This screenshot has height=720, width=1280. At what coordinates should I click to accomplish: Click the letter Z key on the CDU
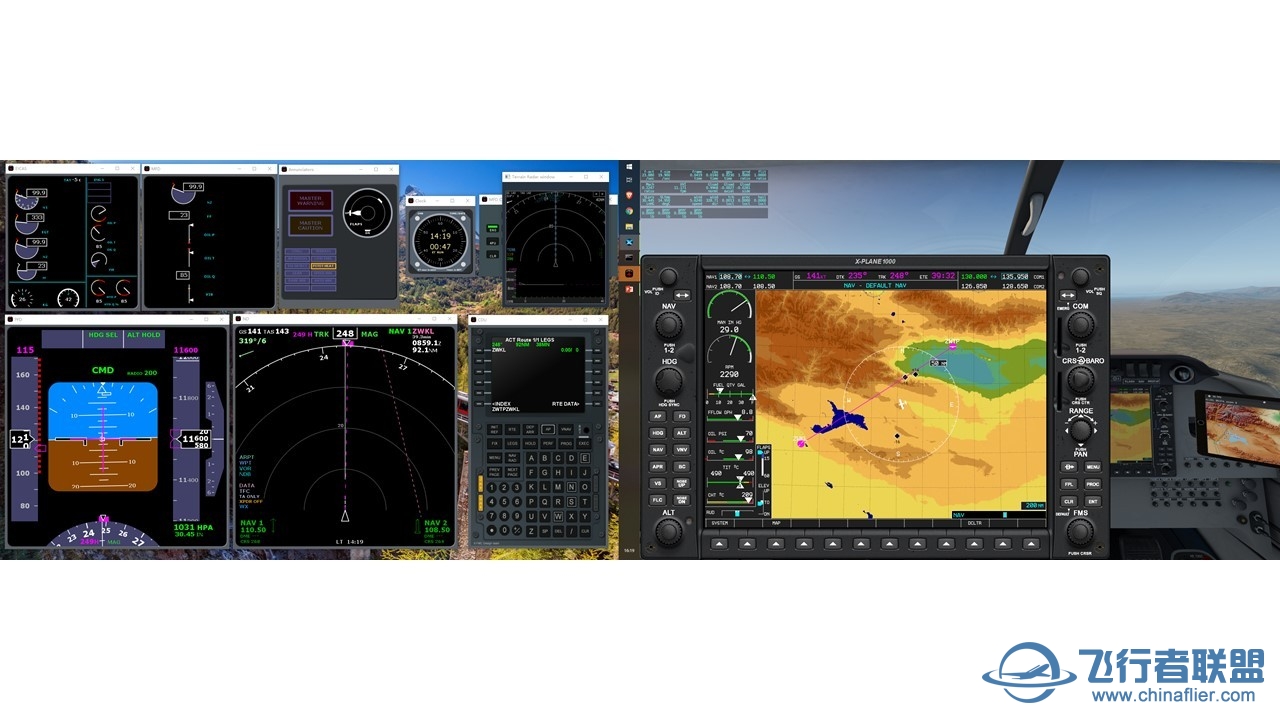click(531, 531)
